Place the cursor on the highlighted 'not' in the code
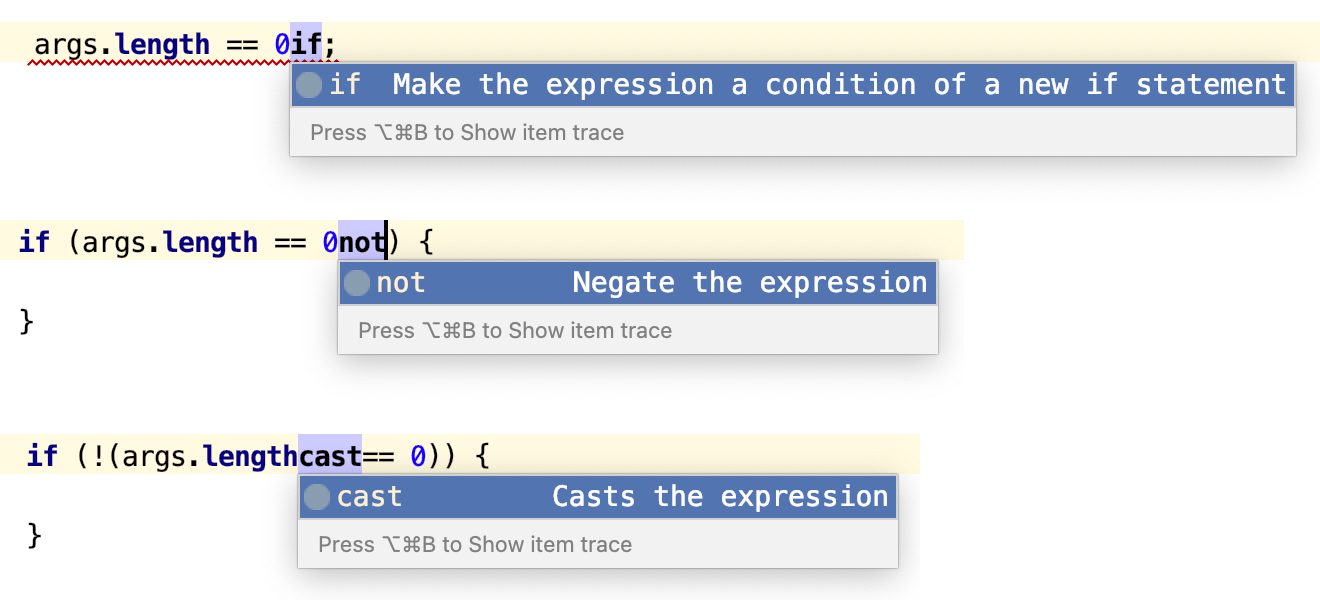 pyautogui.click(x=361, y=243)
